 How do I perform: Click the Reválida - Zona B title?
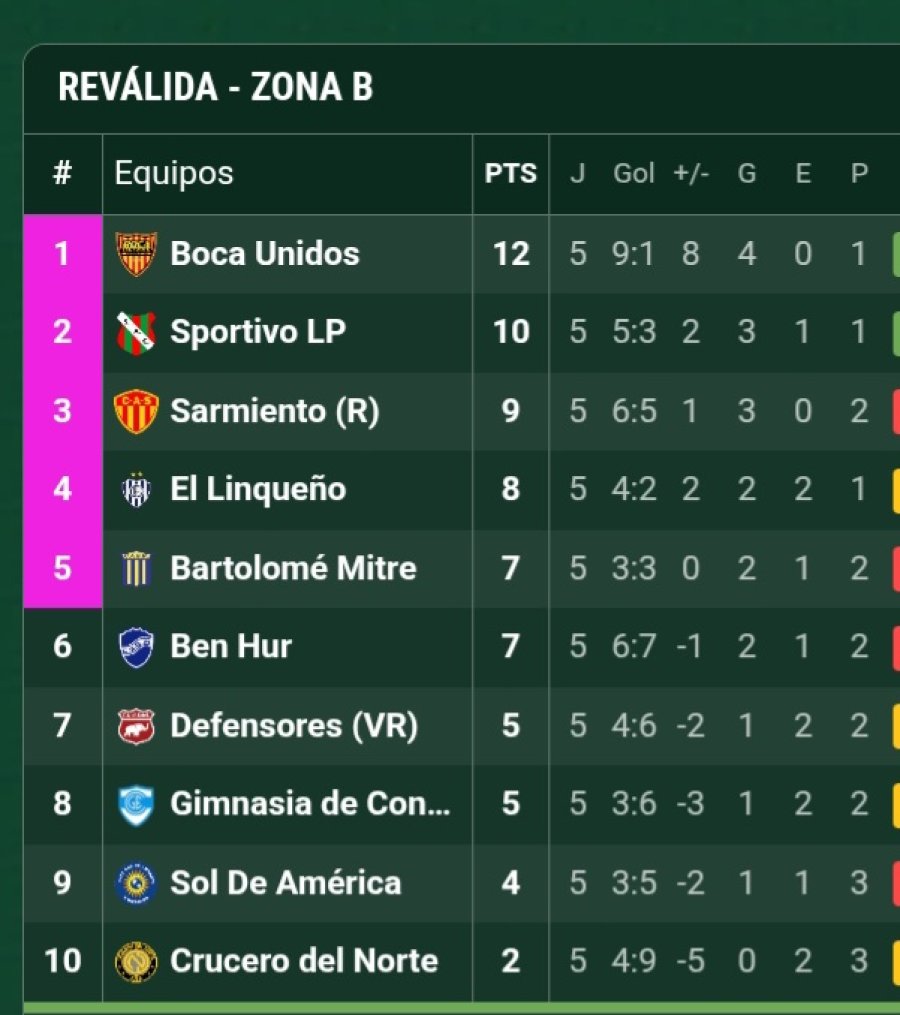click(215, 88)
